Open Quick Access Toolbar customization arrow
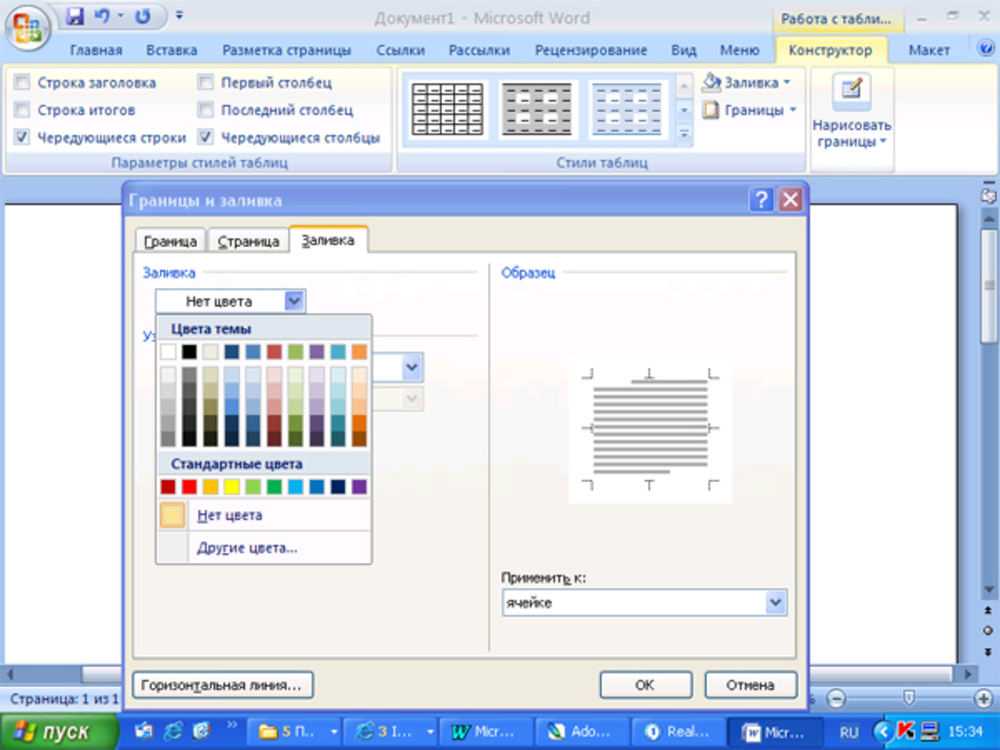Screen dimensions: 1000x750 click(x=179, y=15)
